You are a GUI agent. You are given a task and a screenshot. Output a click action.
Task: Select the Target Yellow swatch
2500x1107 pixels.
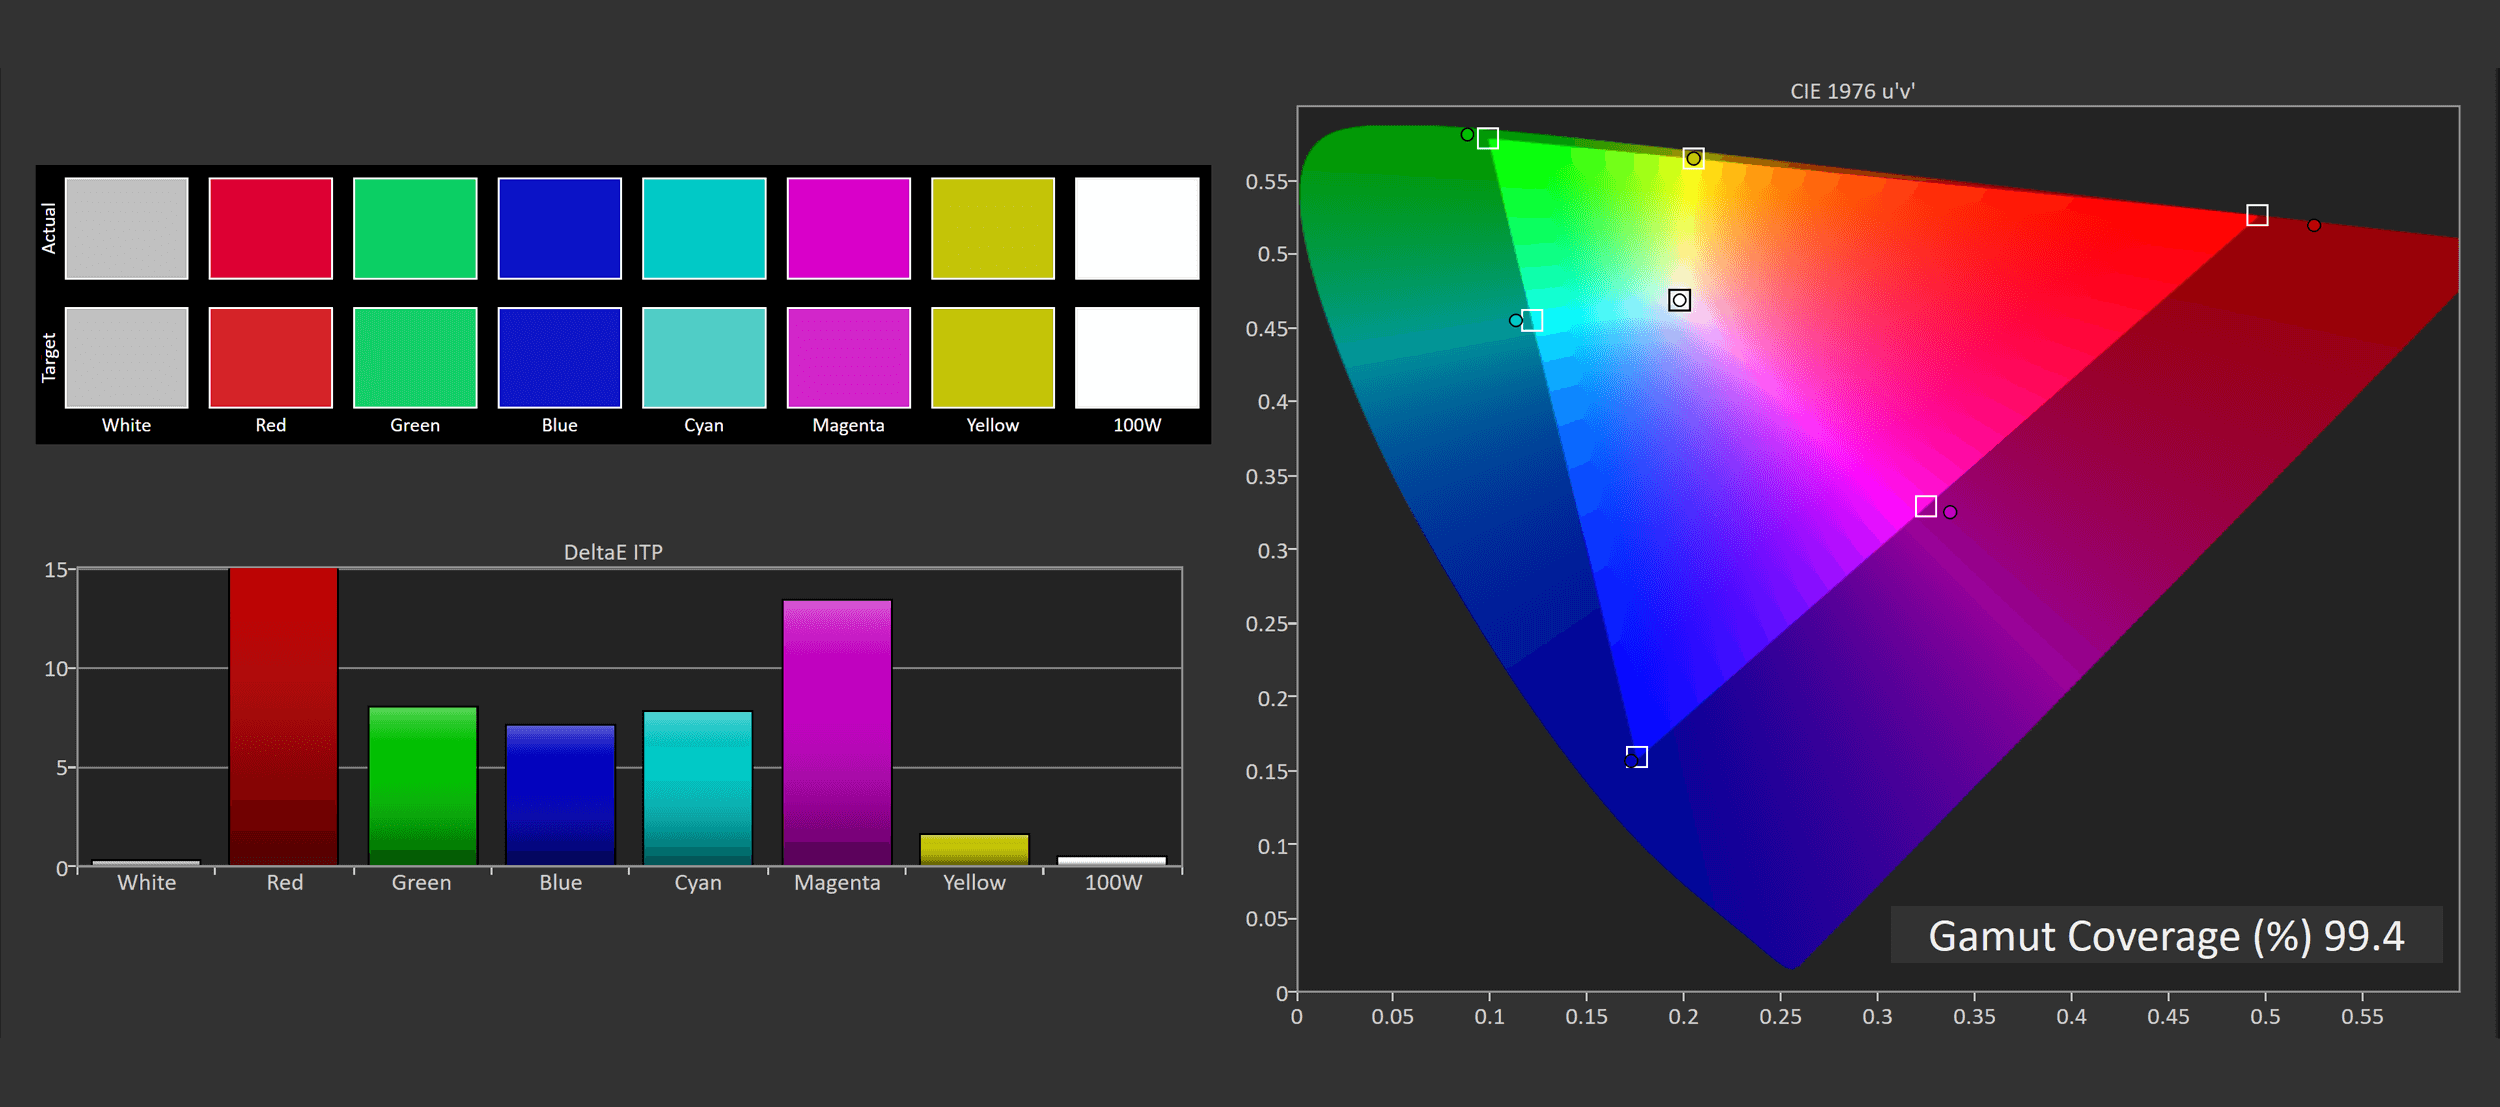[x=992, y=357]
